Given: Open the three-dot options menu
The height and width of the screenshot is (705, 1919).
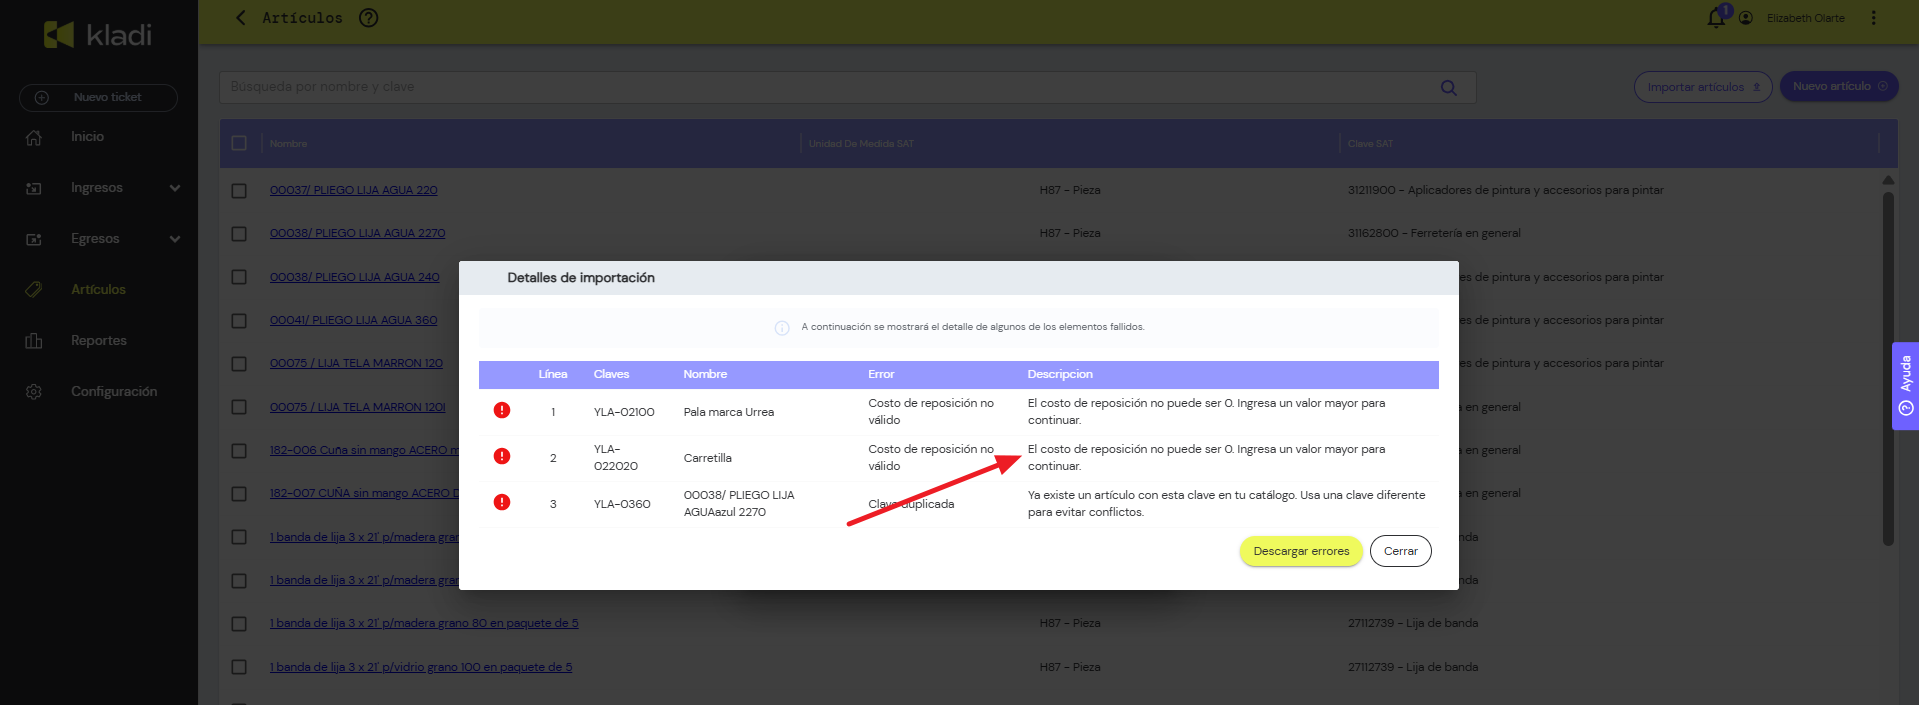Looking at the screenshot, I should 1873,18.
